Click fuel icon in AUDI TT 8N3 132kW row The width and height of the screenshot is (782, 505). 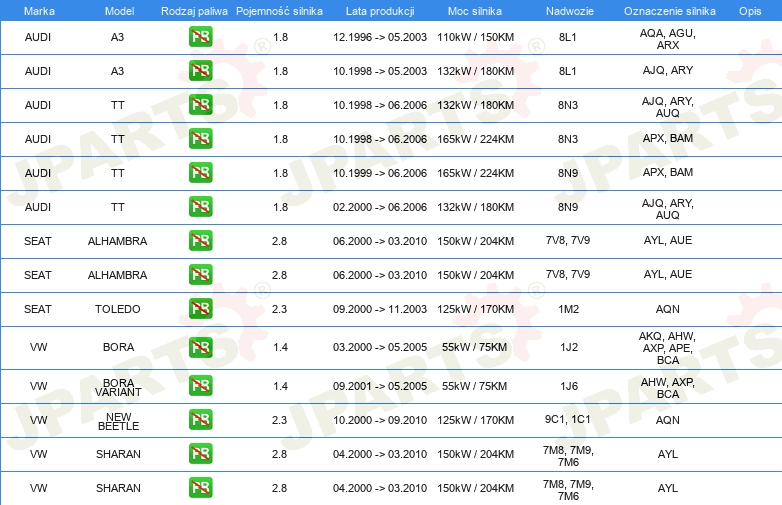(x=200, y=105)
